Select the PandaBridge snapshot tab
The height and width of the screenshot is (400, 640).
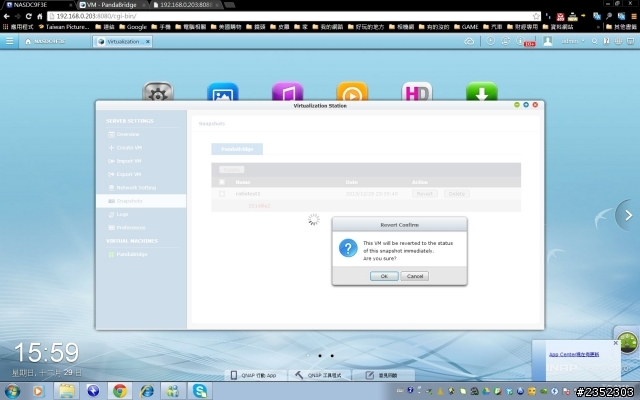236,148
